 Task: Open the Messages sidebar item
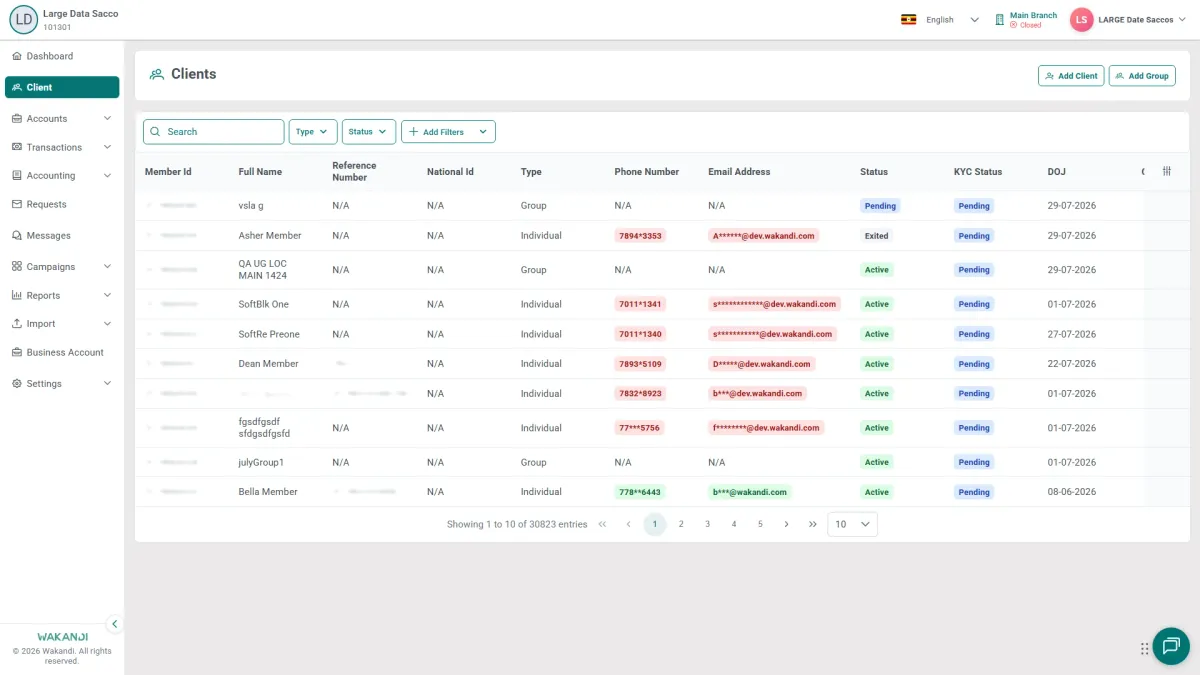coord(62,235)
